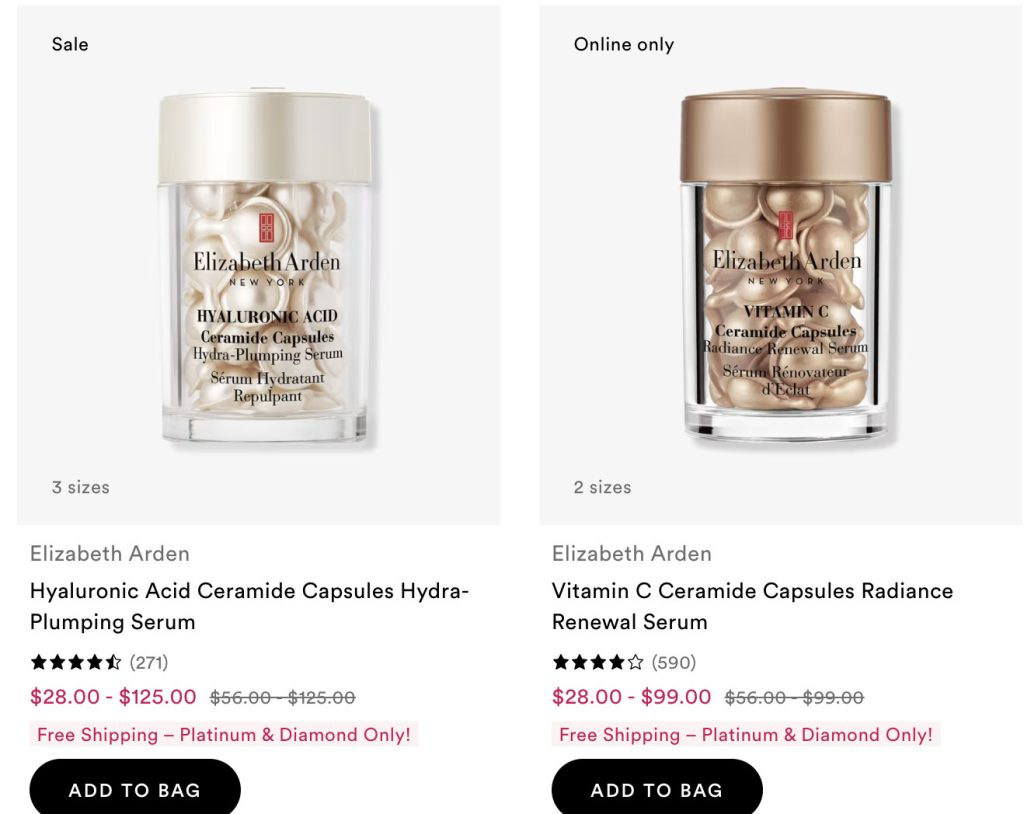The height and width of the screenshot is (814, 1024).
Task: Click Free Shipping banner under Vitamin C serum
Action: 746,735
